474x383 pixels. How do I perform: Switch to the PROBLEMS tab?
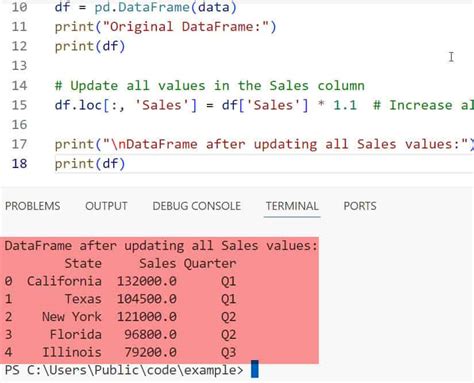pyautogui.click(x=33, y=206)
